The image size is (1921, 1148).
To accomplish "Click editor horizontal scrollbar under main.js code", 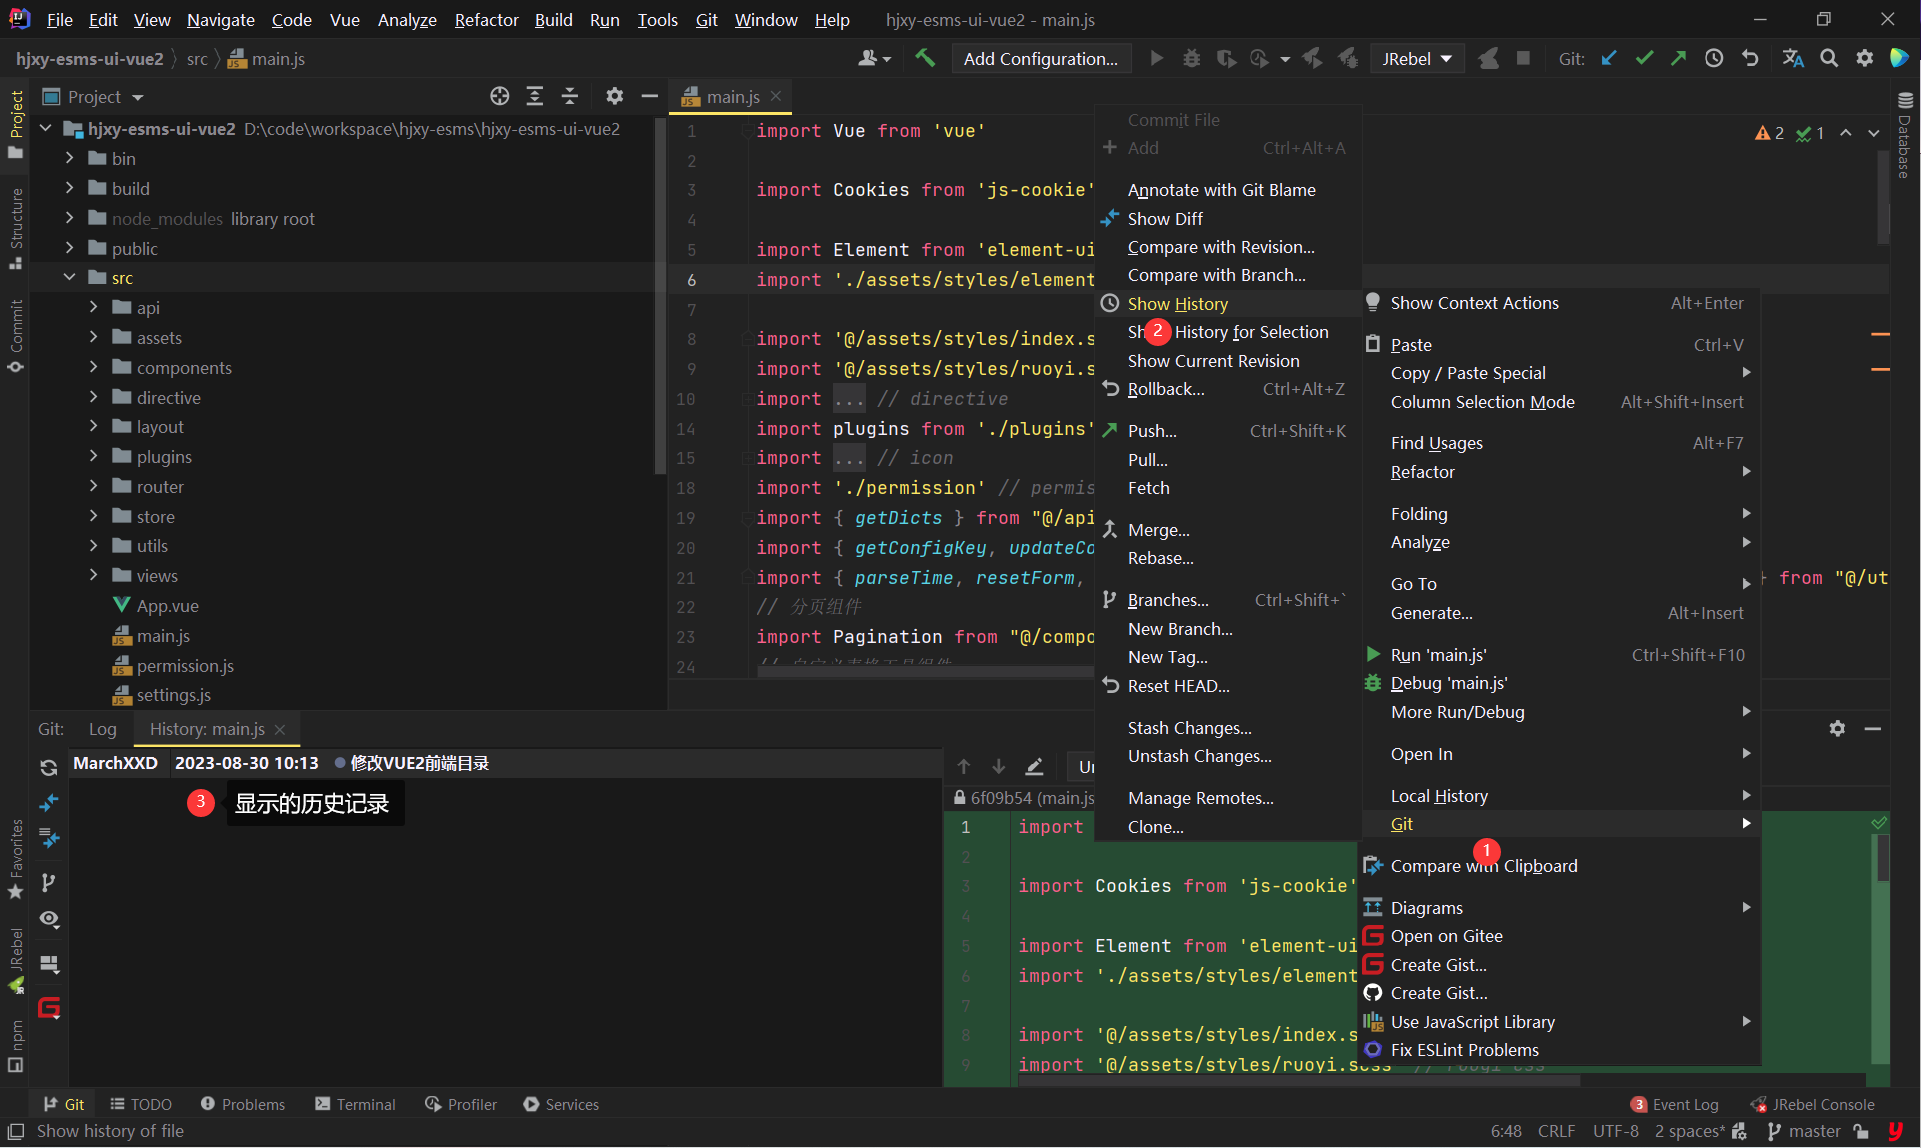I will coord(925,672).
